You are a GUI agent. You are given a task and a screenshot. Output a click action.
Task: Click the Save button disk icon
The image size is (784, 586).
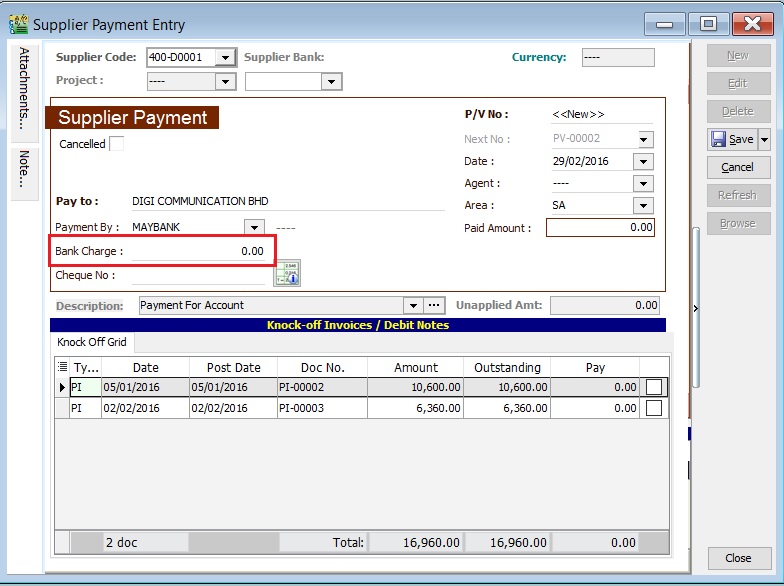click(718, 139)
